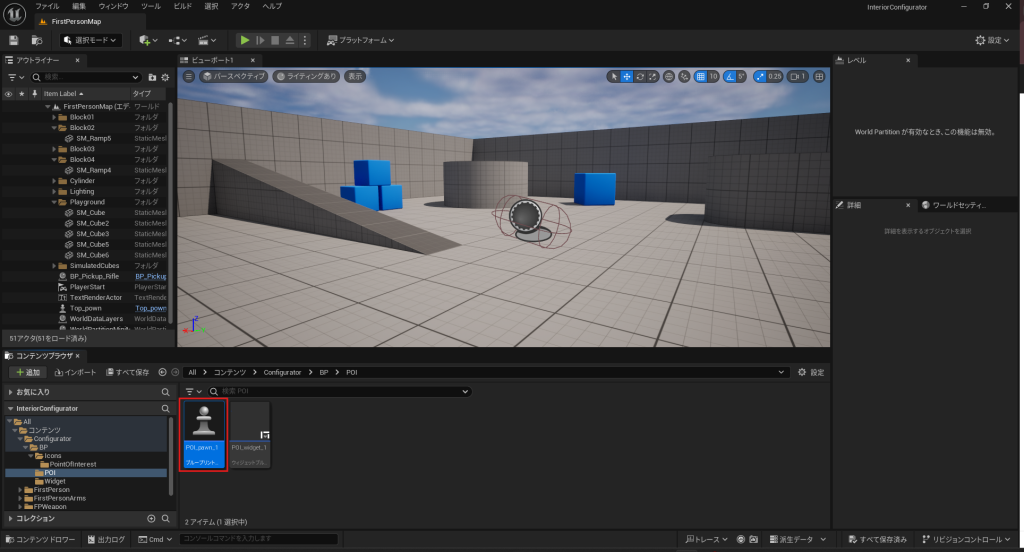Screen dimensions: 1024x552
Task: Open the 選択モード dropdown
Action: (91, 40)
